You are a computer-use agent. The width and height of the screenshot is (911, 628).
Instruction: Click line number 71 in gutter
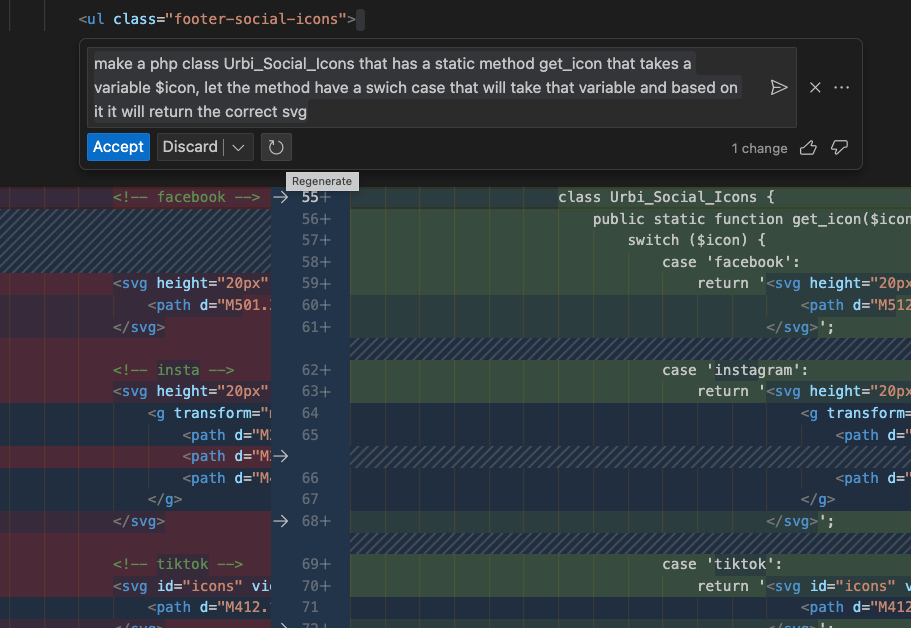pos(310,607)
